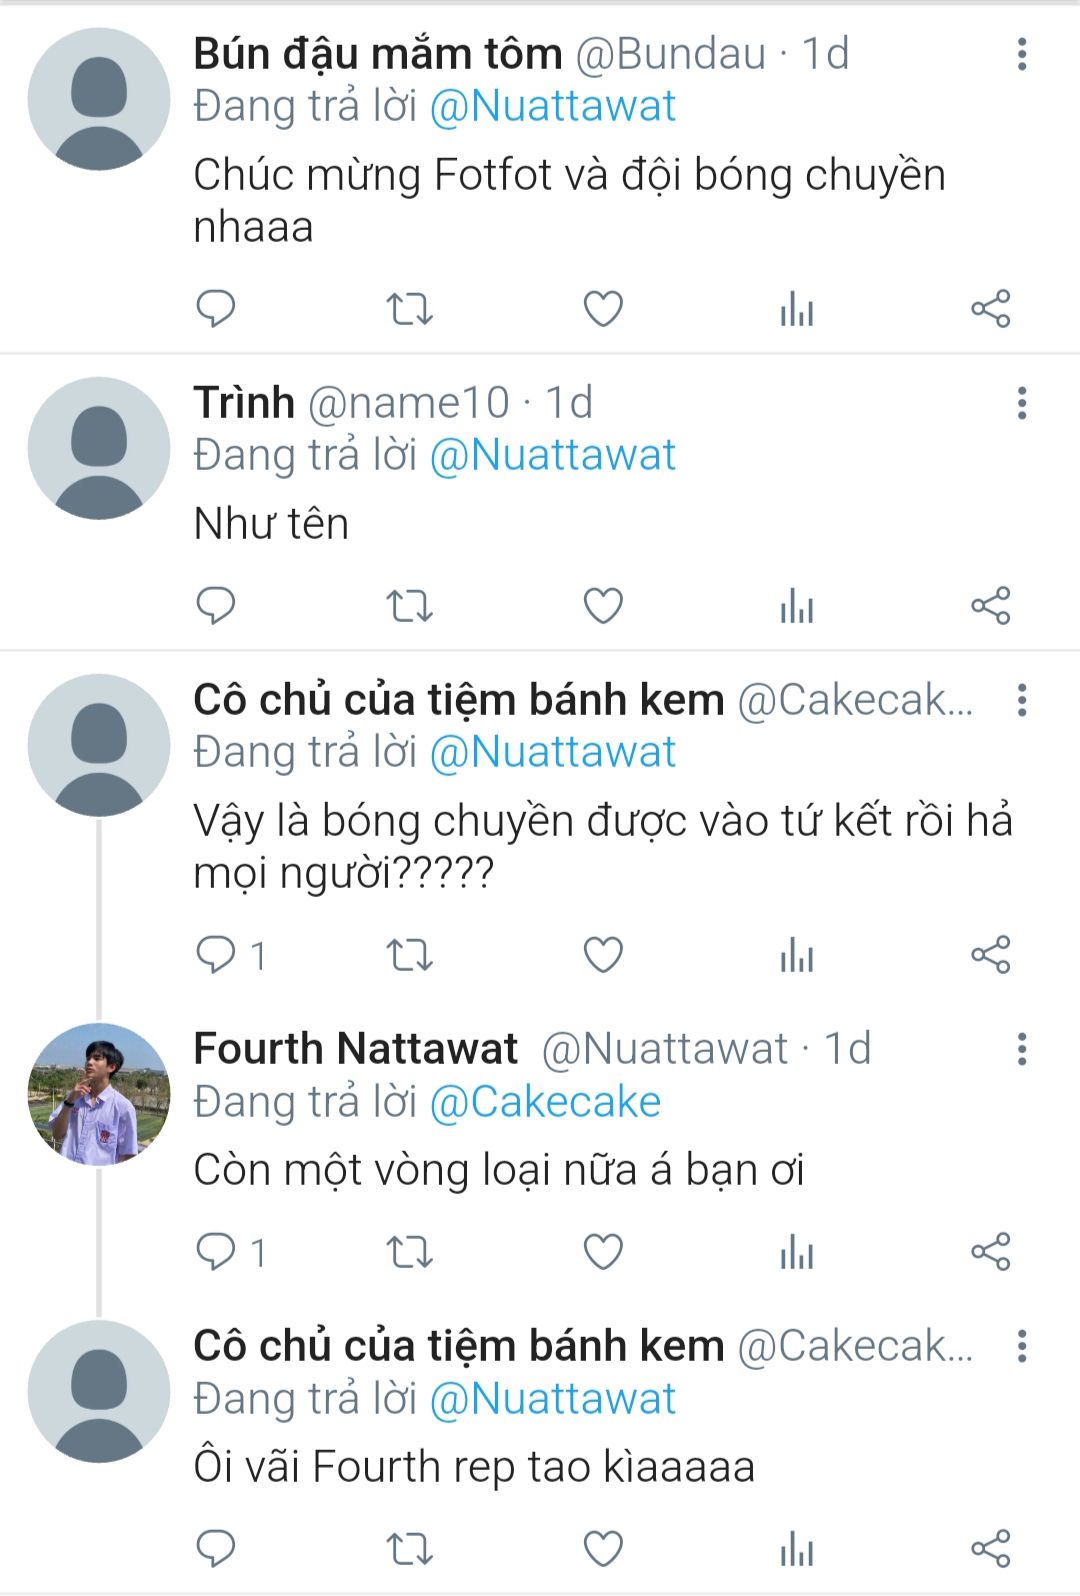View analytics on "Ôi vãi Fourth rep" tweet
The image size is (1080, 1596).
[x=796, y=1548]
